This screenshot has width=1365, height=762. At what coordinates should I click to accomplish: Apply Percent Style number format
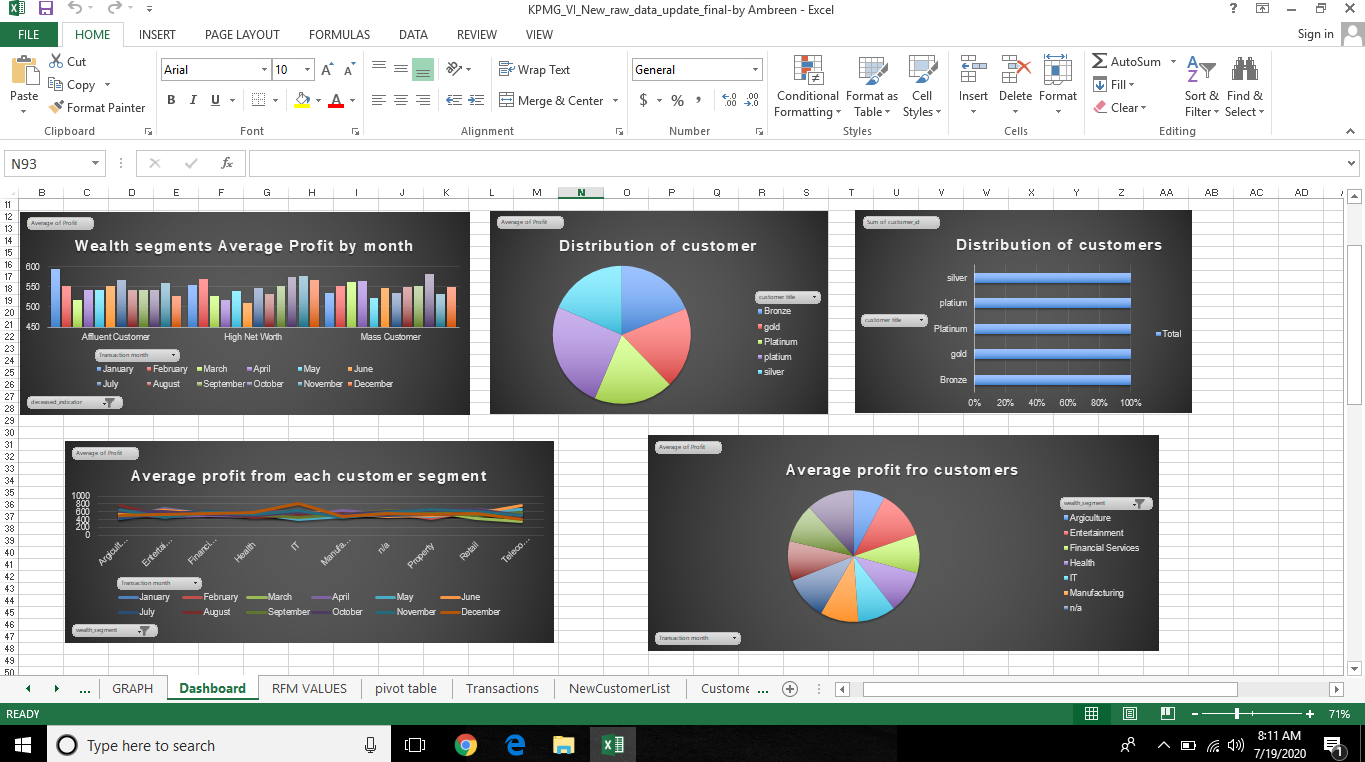(676, 101)
